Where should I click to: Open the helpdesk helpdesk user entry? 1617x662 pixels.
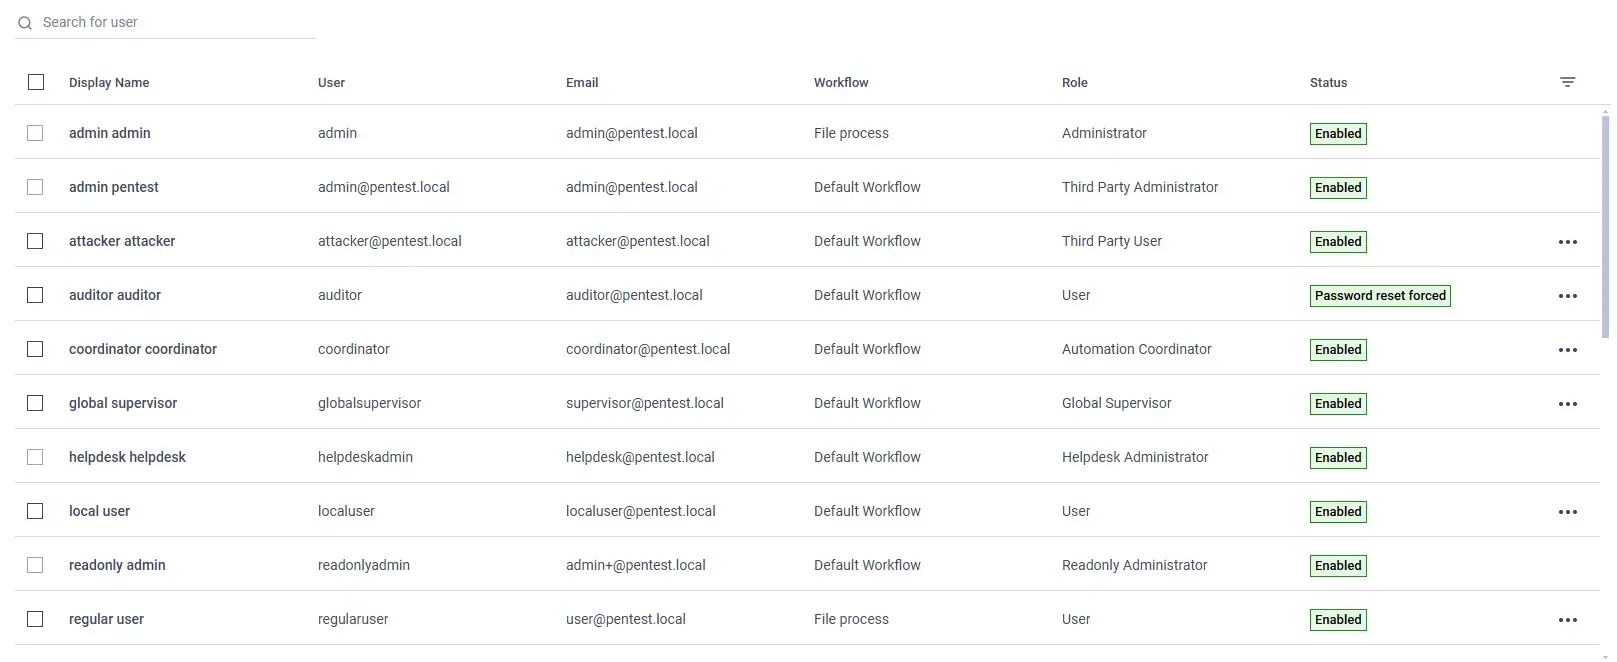tap(127, 457)
